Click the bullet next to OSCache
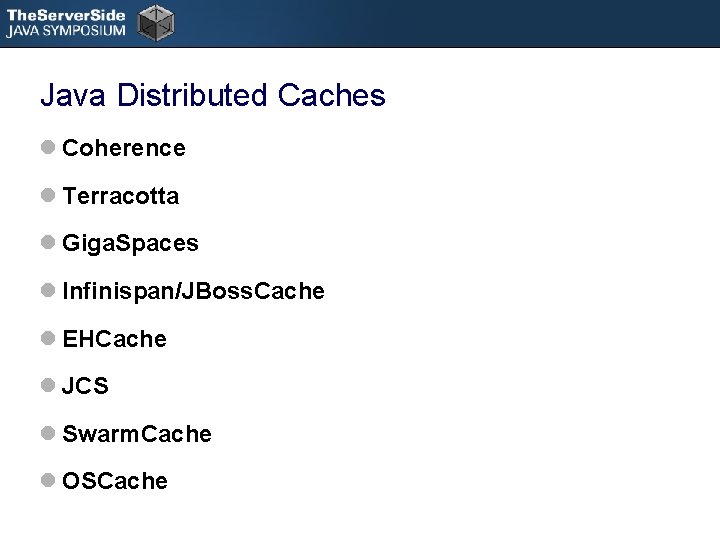Screen dimensions: 720x540 pyautogui.click(x=48, y=480)
